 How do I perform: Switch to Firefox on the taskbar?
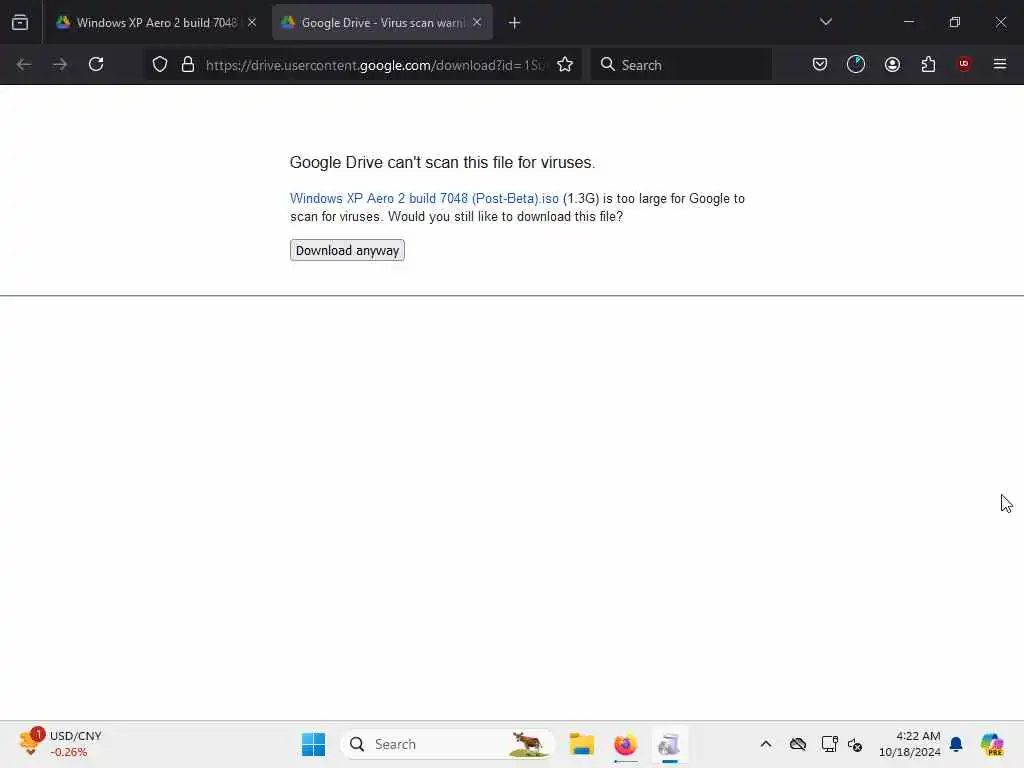[625, 744]
